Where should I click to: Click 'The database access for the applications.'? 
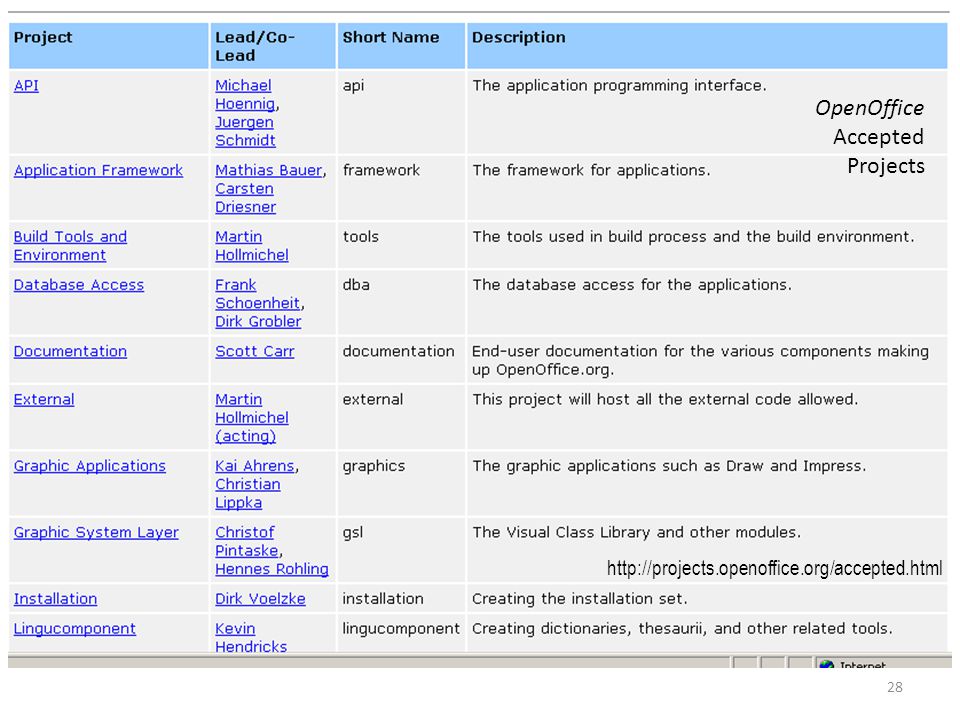632,285
